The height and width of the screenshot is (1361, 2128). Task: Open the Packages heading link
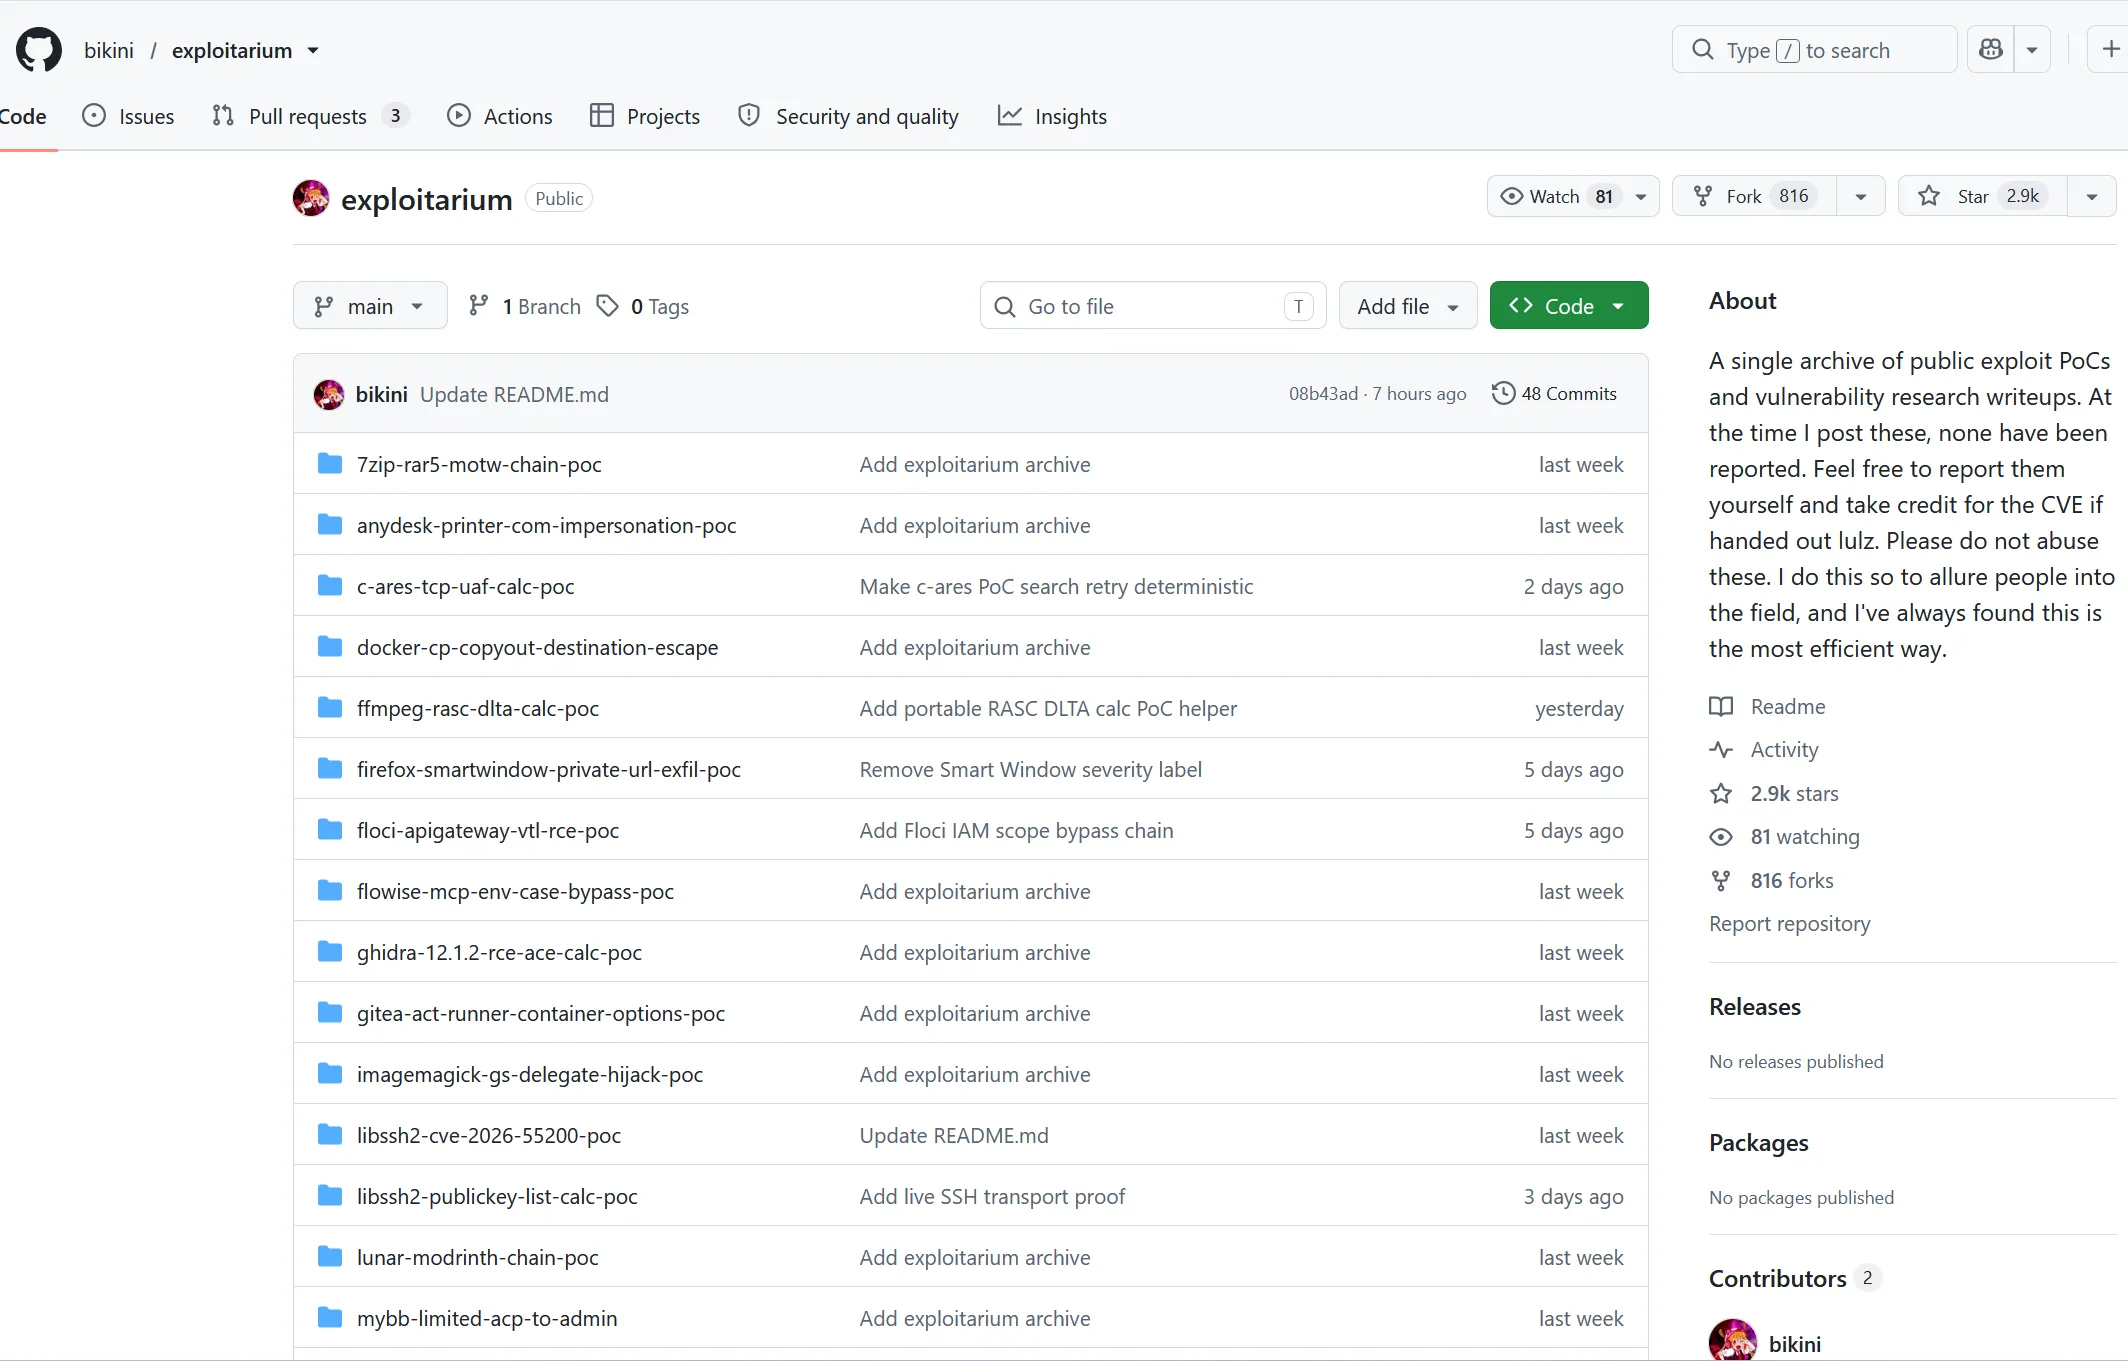click(x=1759, y=1142)
